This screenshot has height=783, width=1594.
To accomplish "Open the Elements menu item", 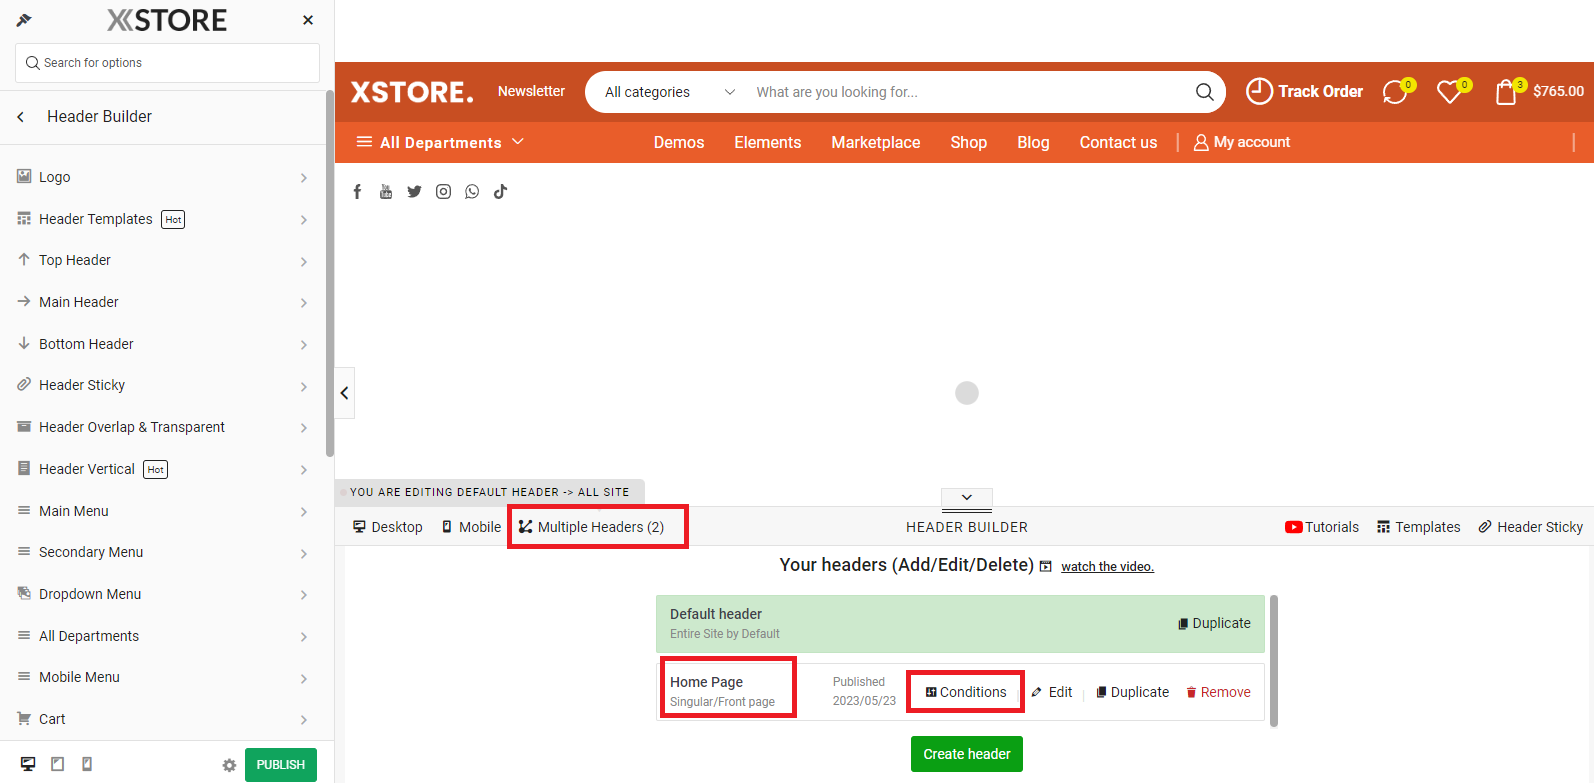I will tap(768, 142).
